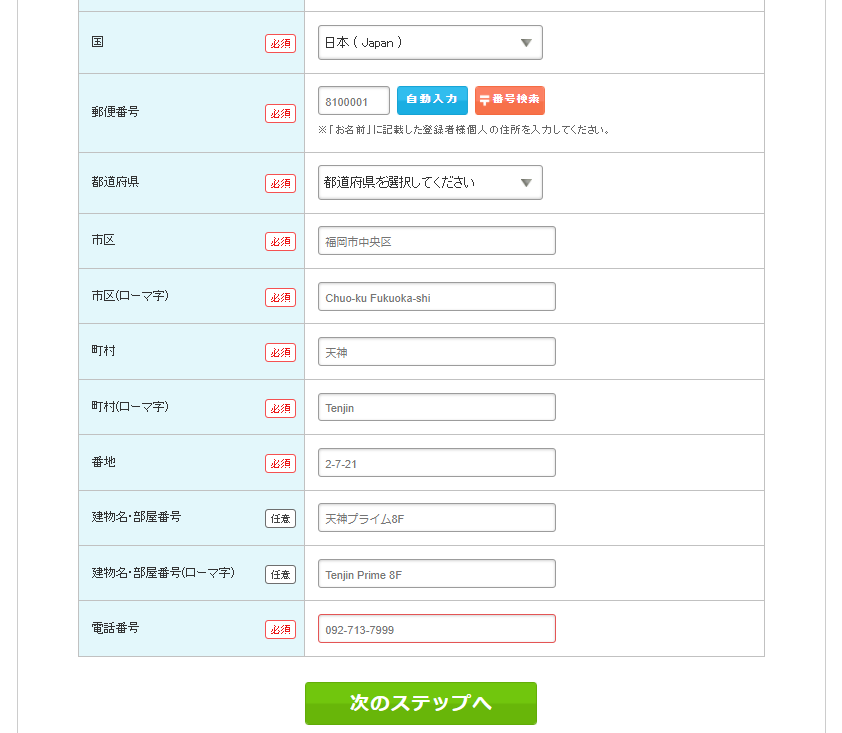
Task: Click the postal mark icon on 番号検索
Action: (485, 100)
